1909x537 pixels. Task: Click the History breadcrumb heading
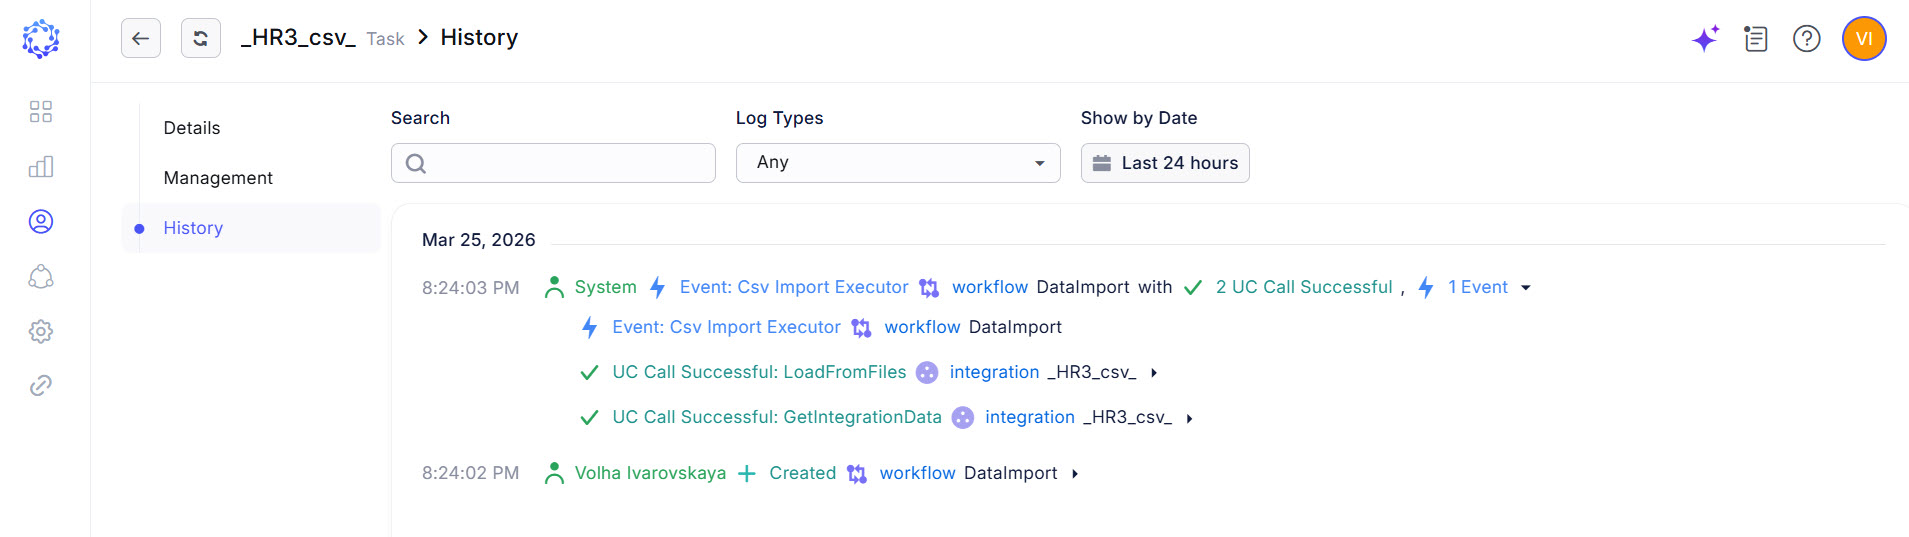pyautogui.click(x=479, y=38)
